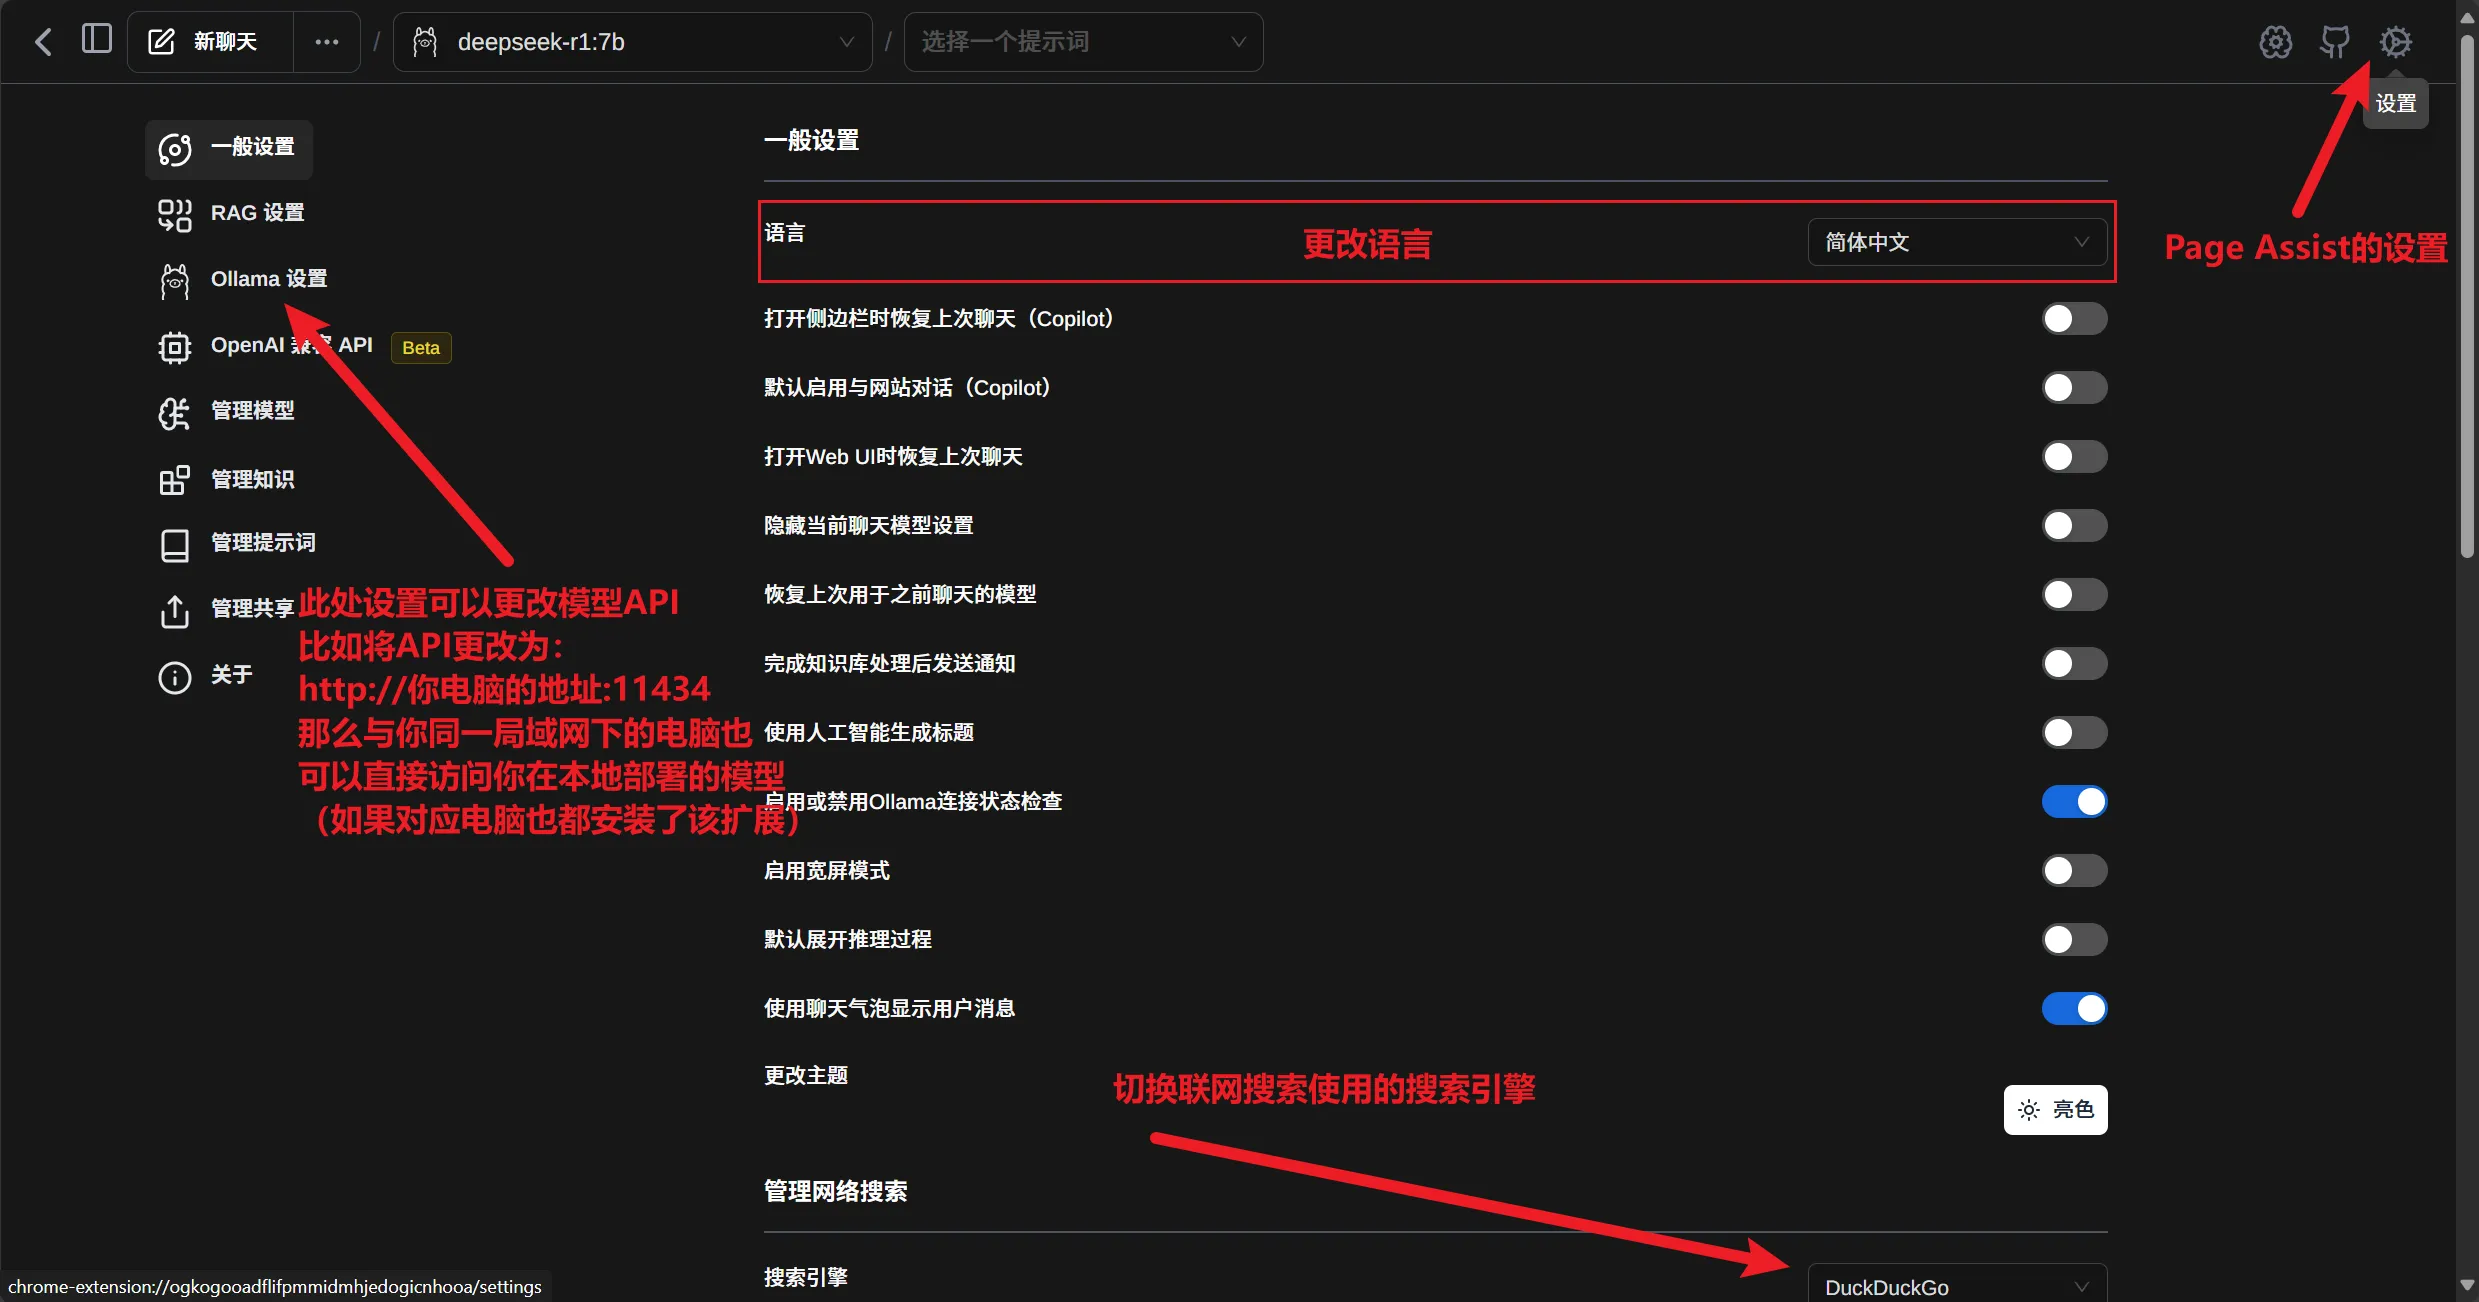
Task: Go back using the left arrow icon
Action: click(x=43, y=42)
